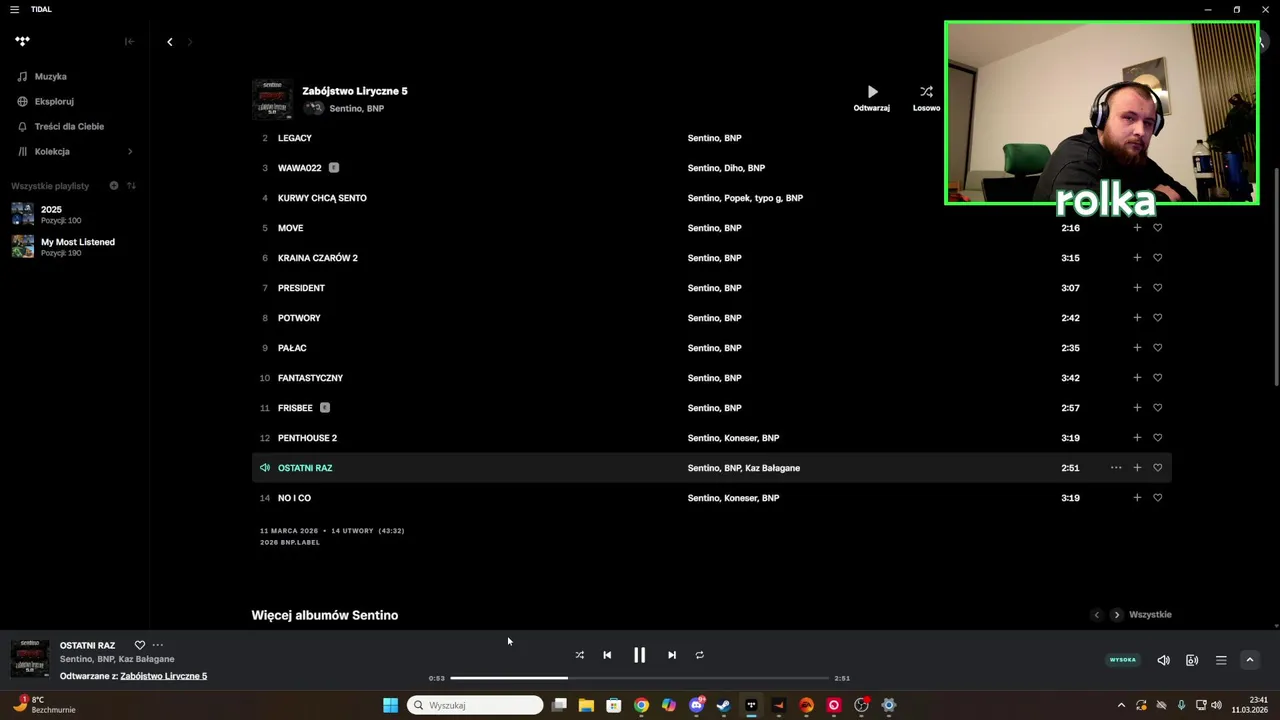The image size is (1280, 720).
Task: Like OSTATNI RAZ in the track list
Action: click(x=1158, y=468)
